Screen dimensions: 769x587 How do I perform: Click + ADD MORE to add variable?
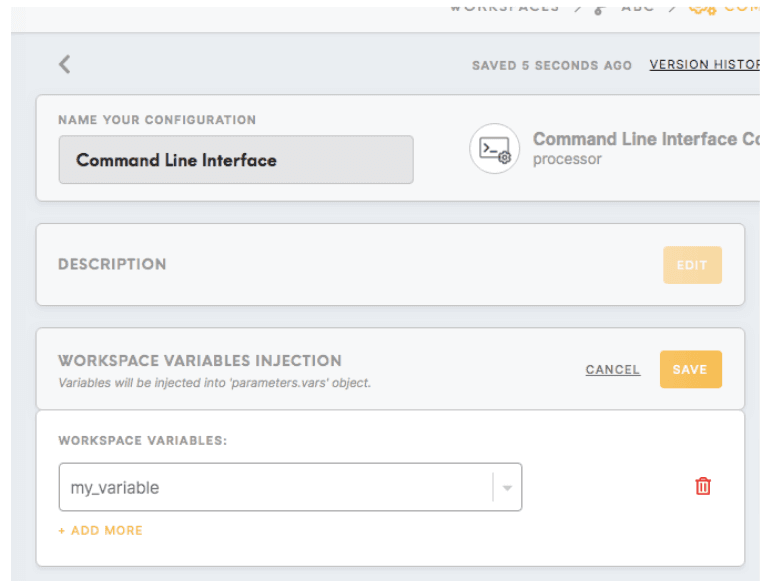[x=100, y=530]
